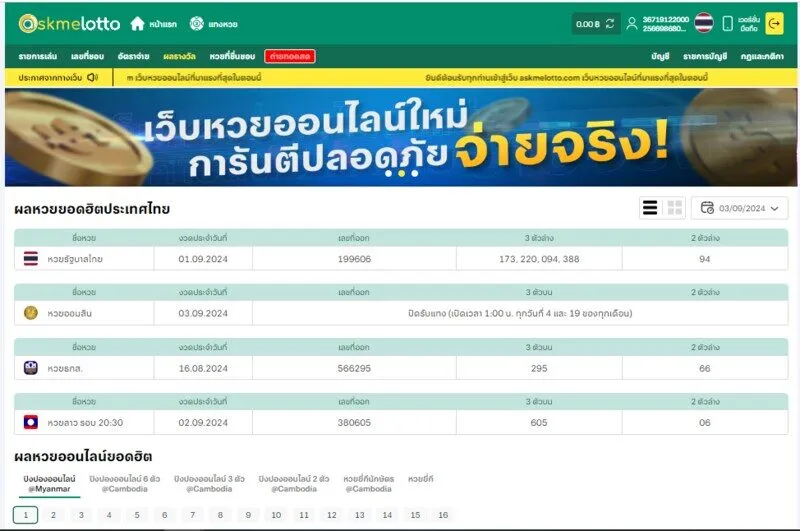
Task: Click the หวยออมสิน name
Action: [69, 313]
